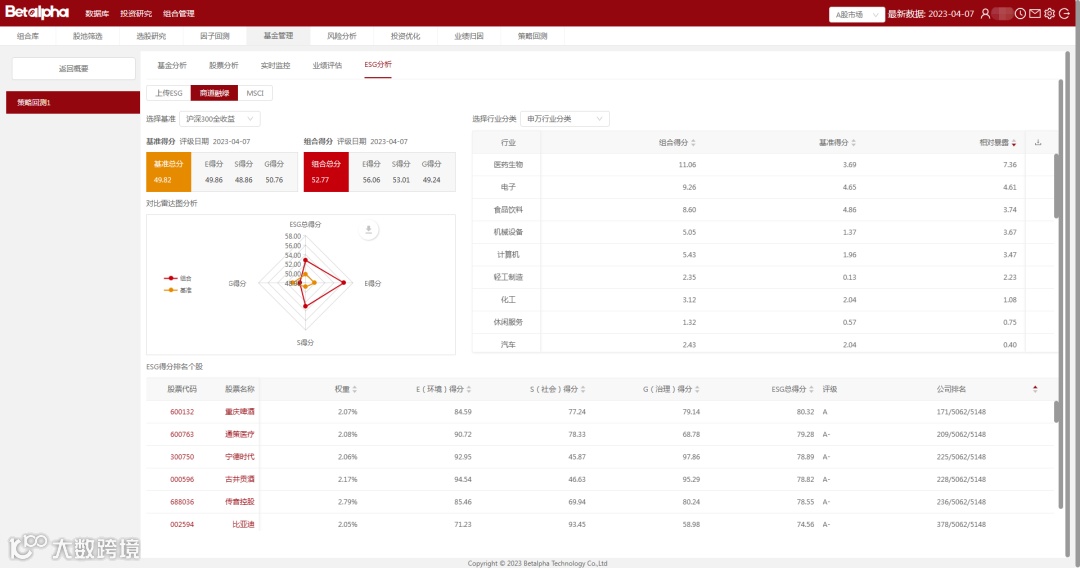Open the 投资研究 top menu
Viewport: 1080px width, 568px height.
[x=136, y=14]
